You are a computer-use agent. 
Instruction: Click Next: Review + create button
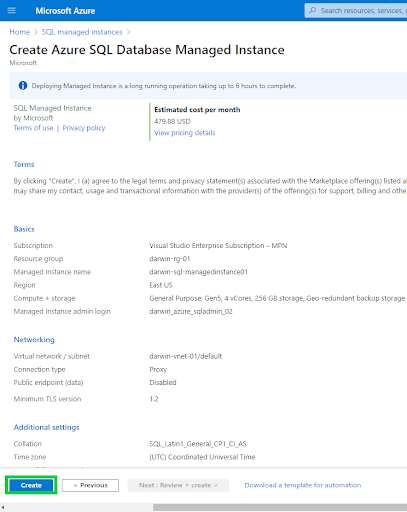coord(178,485)
